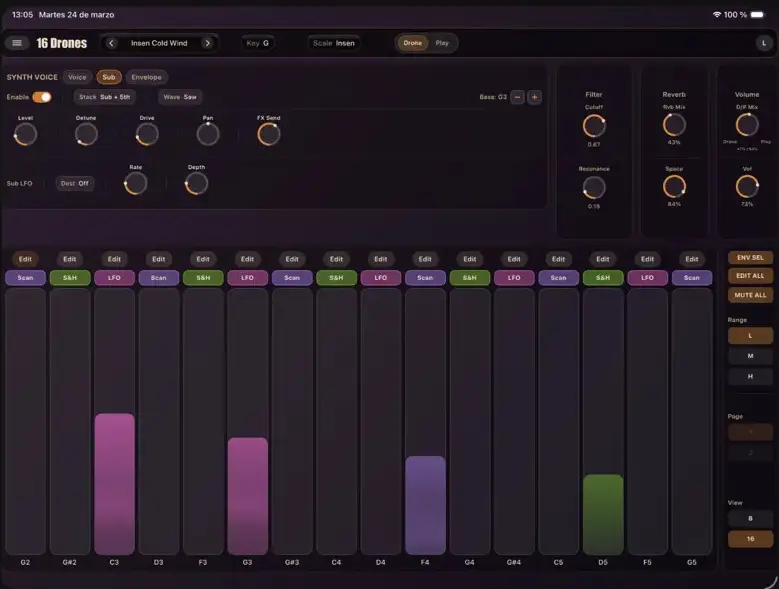The height and width of the screenshot is (589, 779).
Task: Adjust the FX Send knob
Action: 269,134
